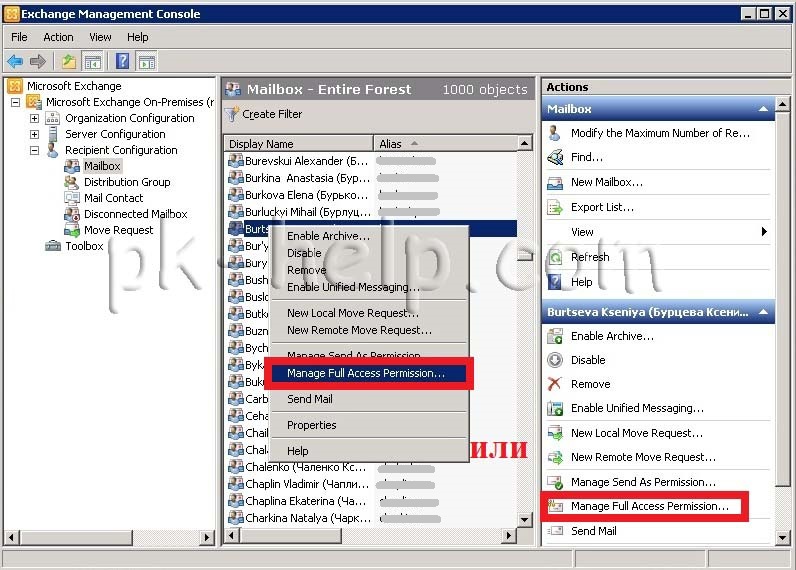
Task: Open the Help menu in menu bar
Action: pyautogui.click(x=138, y=37)
